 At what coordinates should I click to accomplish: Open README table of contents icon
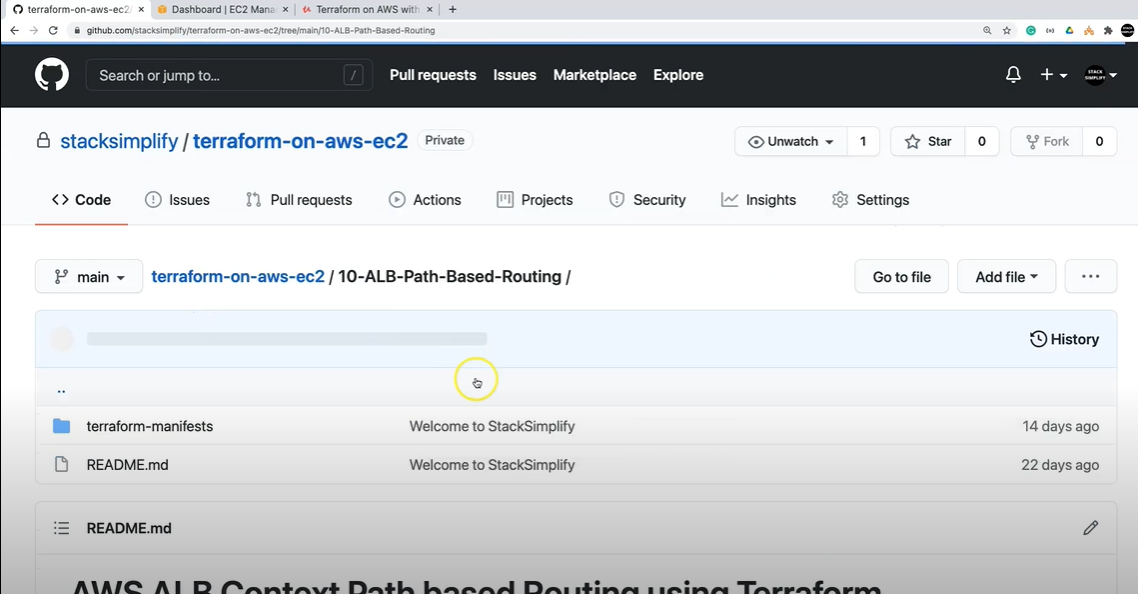pos(62,528)
